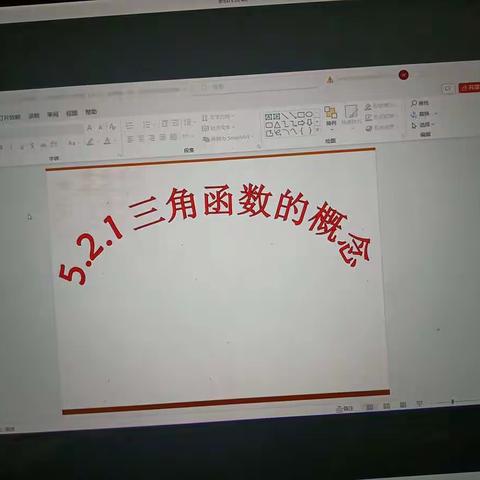Click the 查找 find button
The width and height of the screenshot is (480, 480).
point(420,103)
